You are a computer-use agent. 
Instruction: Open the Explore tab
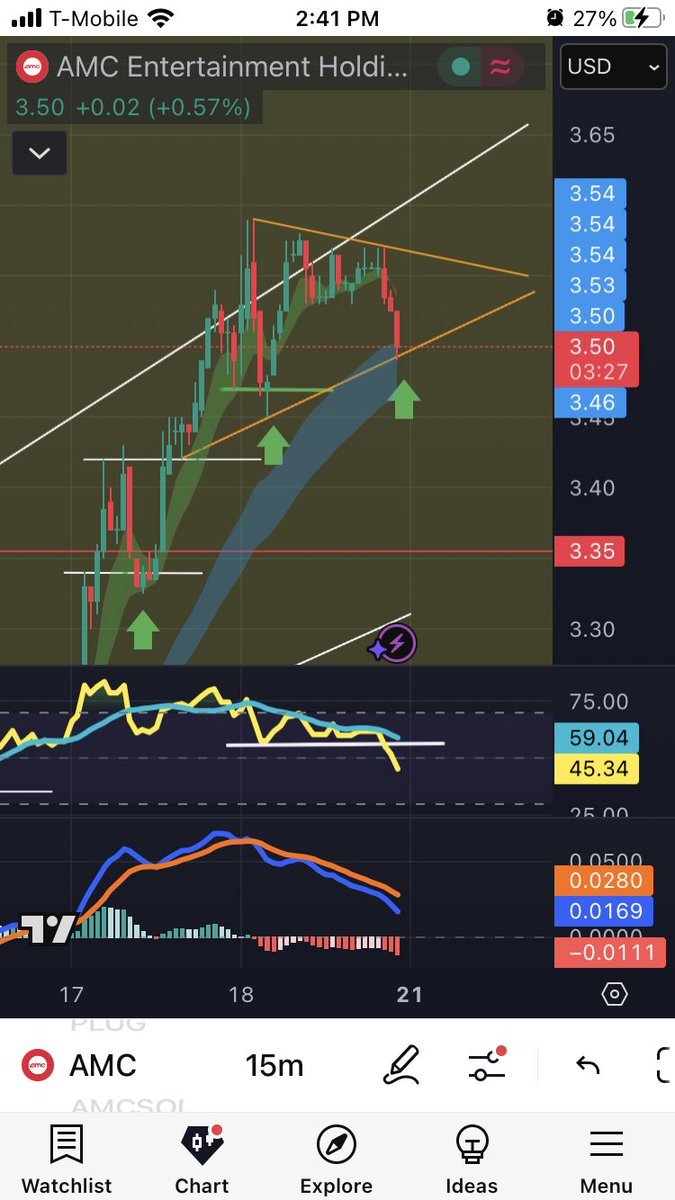click(x=336, y=1158)
